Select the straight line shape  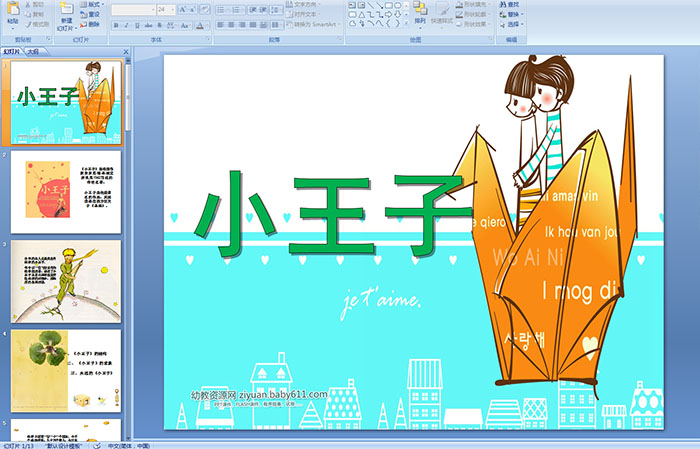tap(371, 6)
